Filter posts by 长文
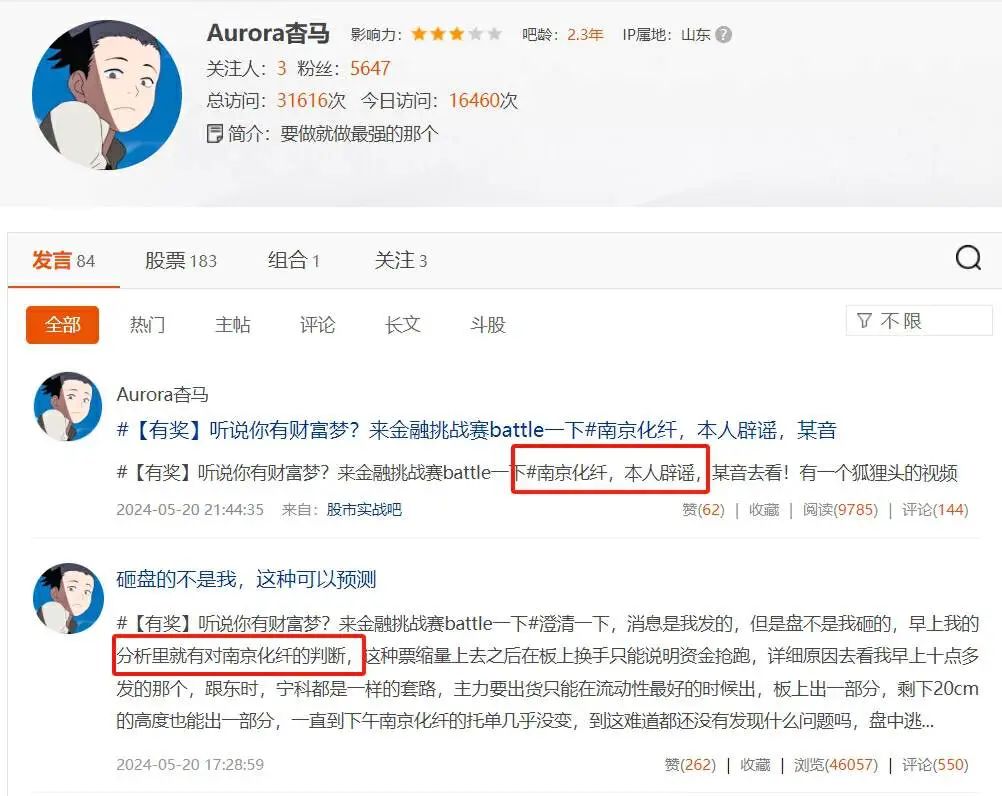This screenshot has width=1002, height=796. [x=403, y=325]
